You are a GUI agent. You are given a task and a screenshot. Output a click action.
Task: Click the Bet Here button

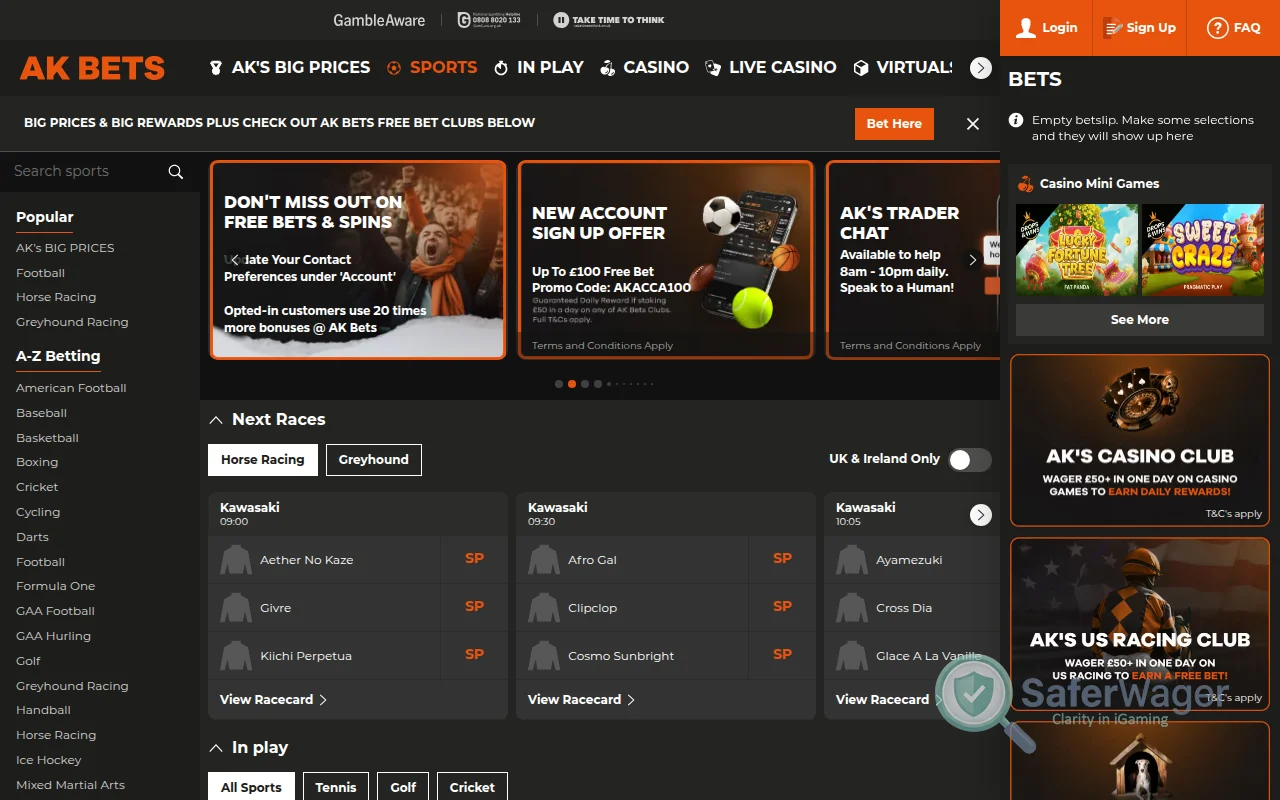coord(893,123)
